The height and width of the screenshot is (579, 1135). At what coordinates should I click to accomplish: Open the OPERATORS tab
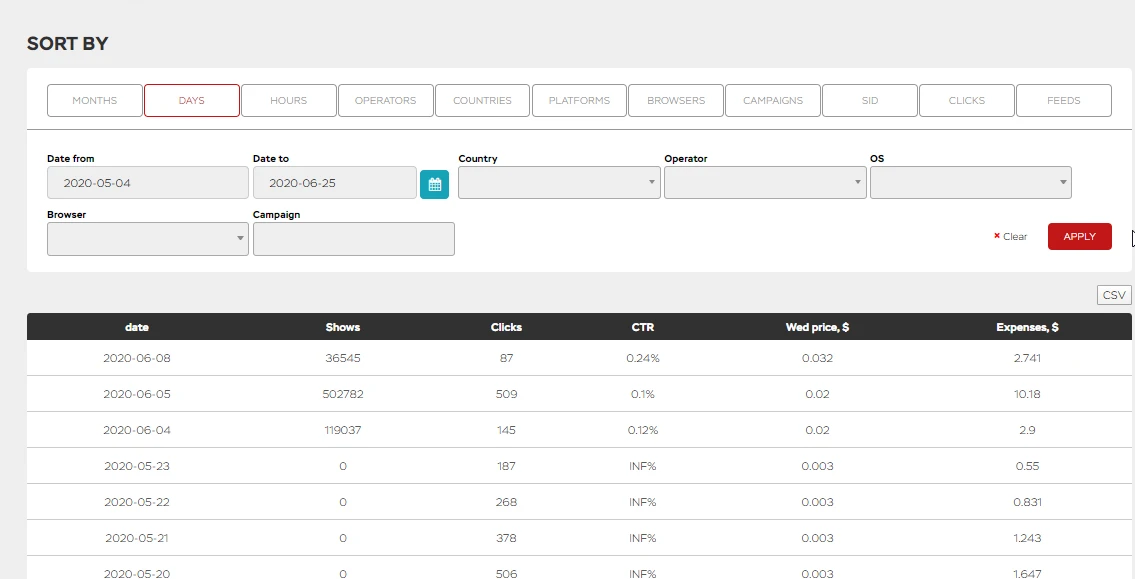point(386,101)
